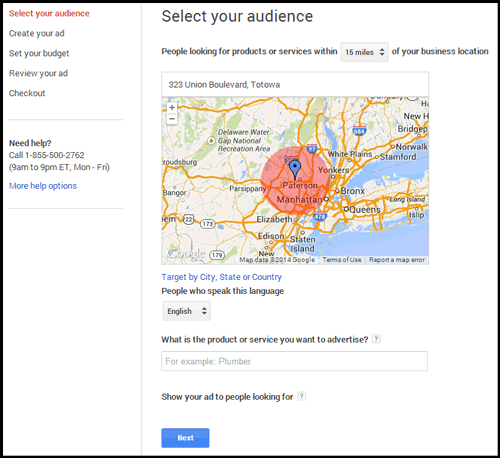
Task: Click the help phone number 1-855-500-2762
Action: coord(55,155)
